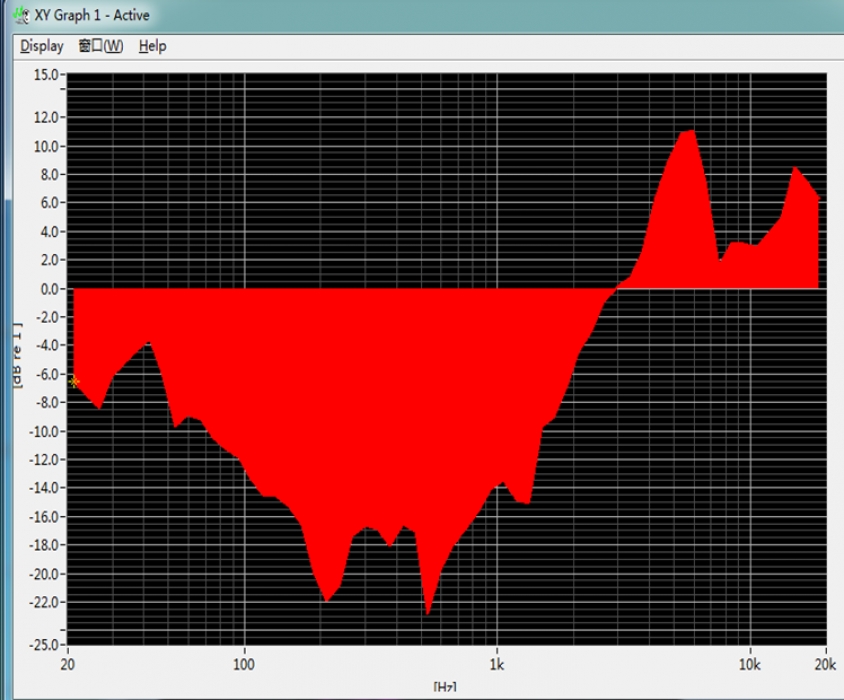The width and height of the screenshot is (844, 700).
Task: Click the 100 label on frequency axis
Action: click(x=244, y=664)
